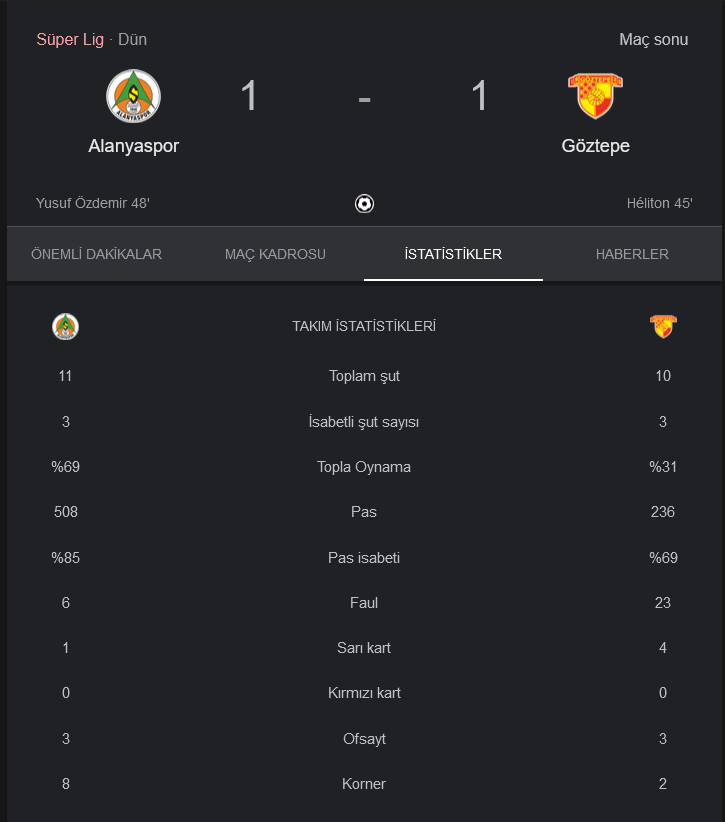The height and width of the screenshot is (822, 725).
Task: Click goal scorer Héliton 45'
Action: (659, 203)
